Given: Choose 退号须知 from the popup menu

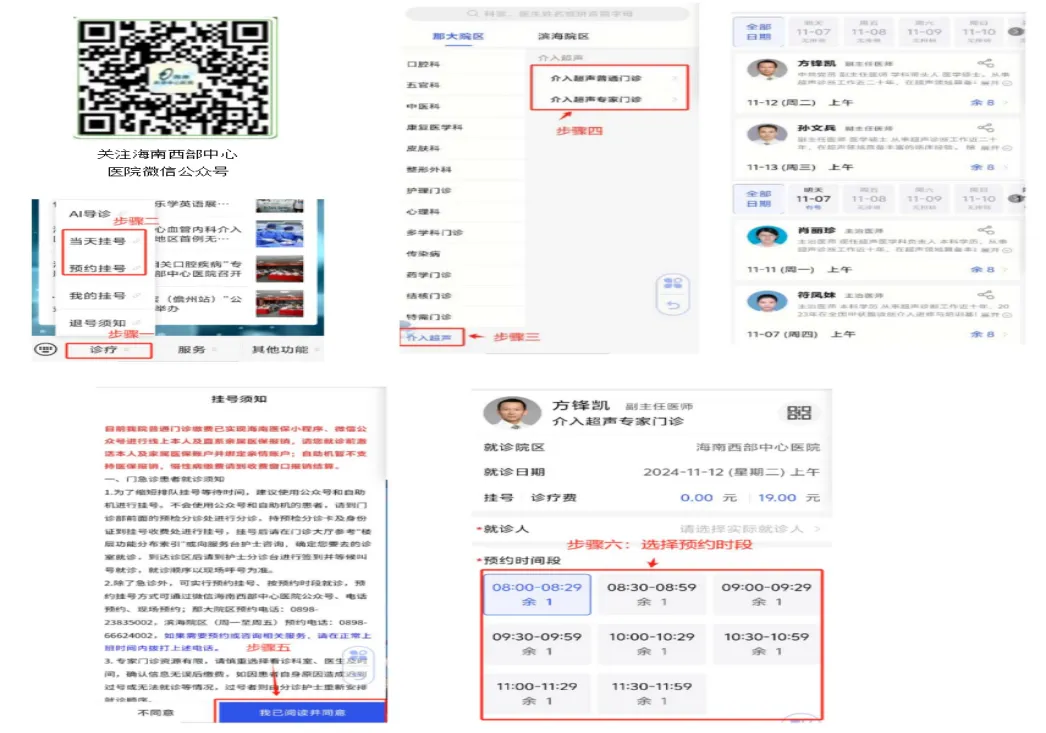Looking at the screenshot, I should [98, 323].
